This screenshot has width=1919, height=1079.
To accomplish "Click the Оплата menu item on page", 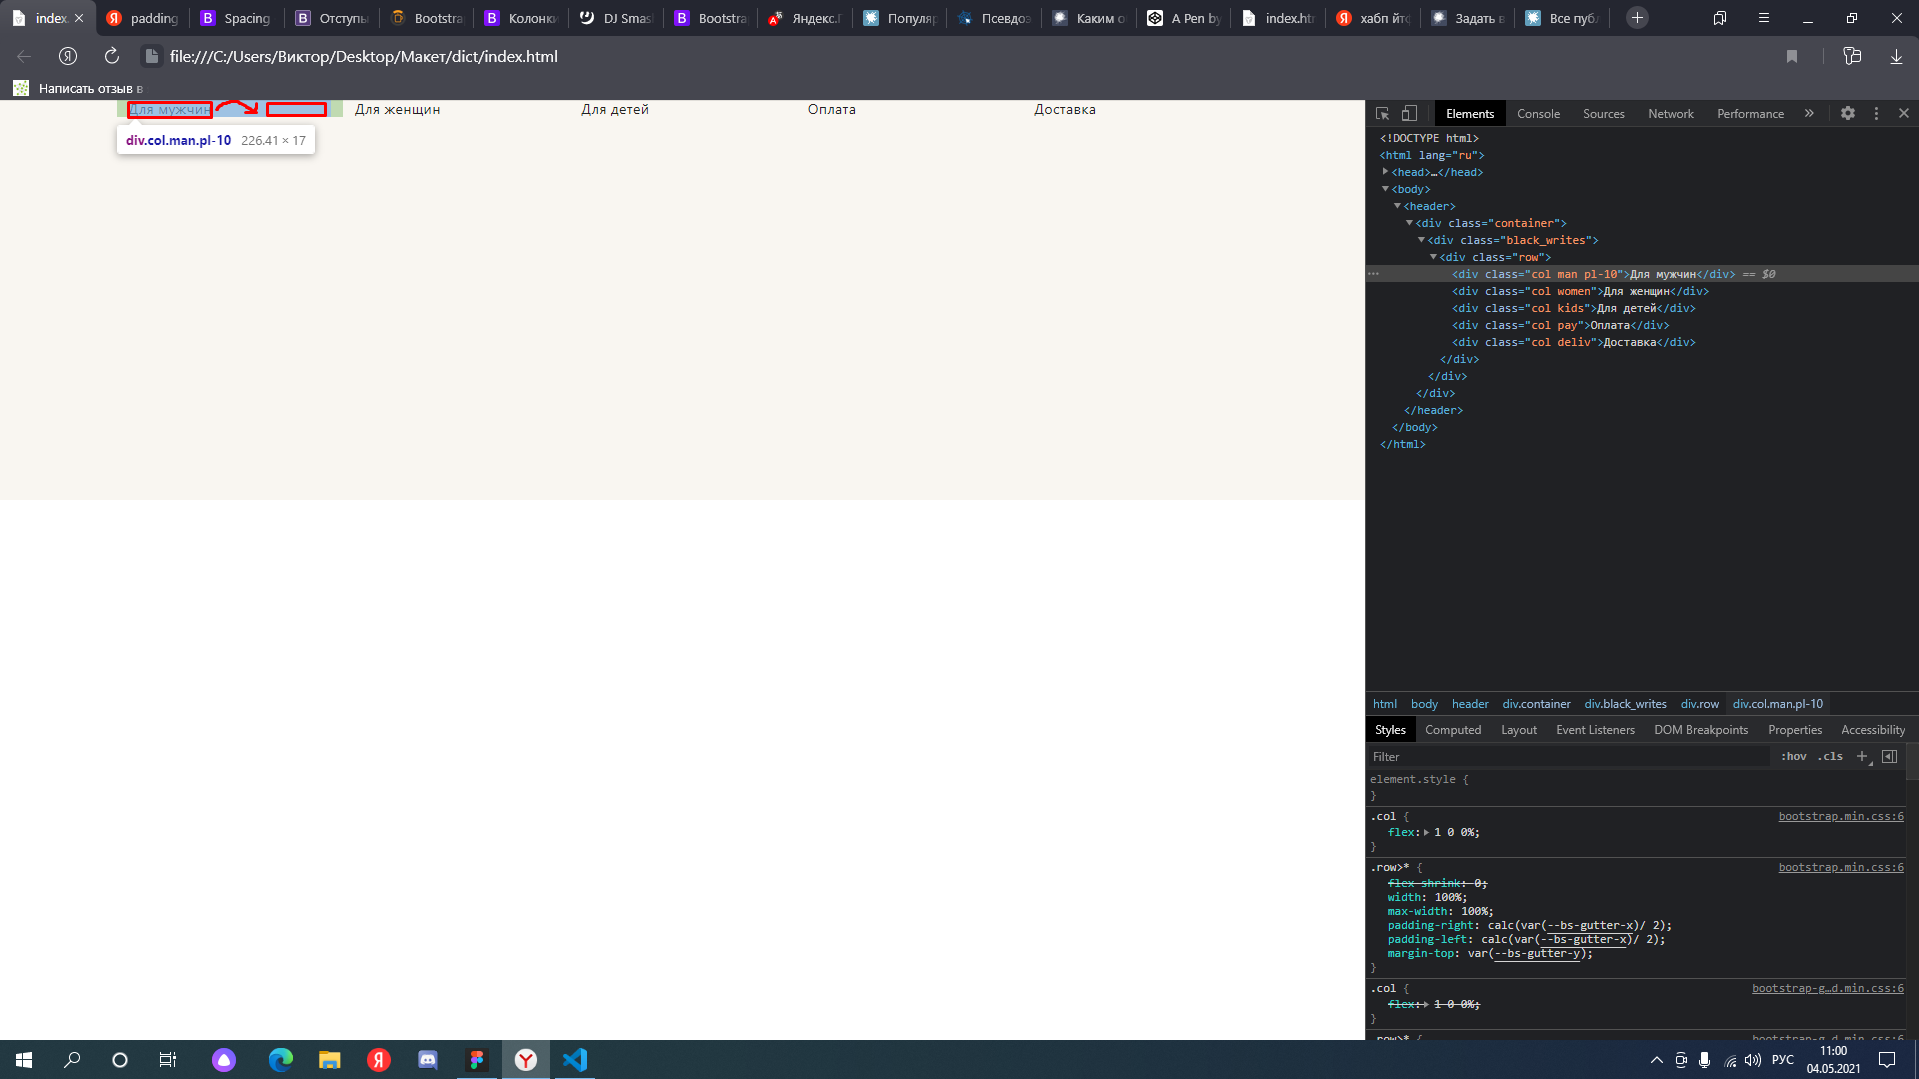I will pos(831,110).
